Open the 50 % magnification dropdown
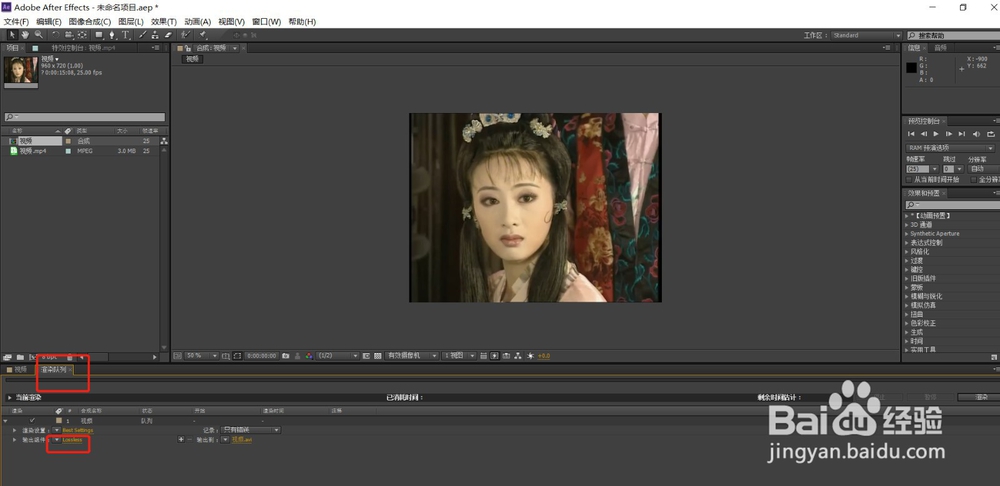Image resolution: width=1000 pixels, height=486 pixels. point(202,356)
